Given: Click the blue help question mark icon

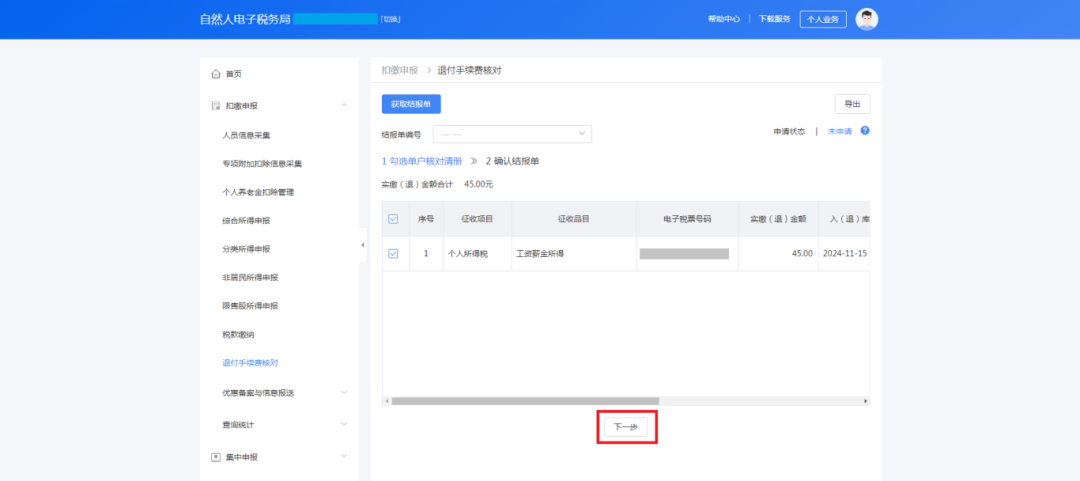Looking at the screenshot, I should pyautogui.click(x=865, y=131).
